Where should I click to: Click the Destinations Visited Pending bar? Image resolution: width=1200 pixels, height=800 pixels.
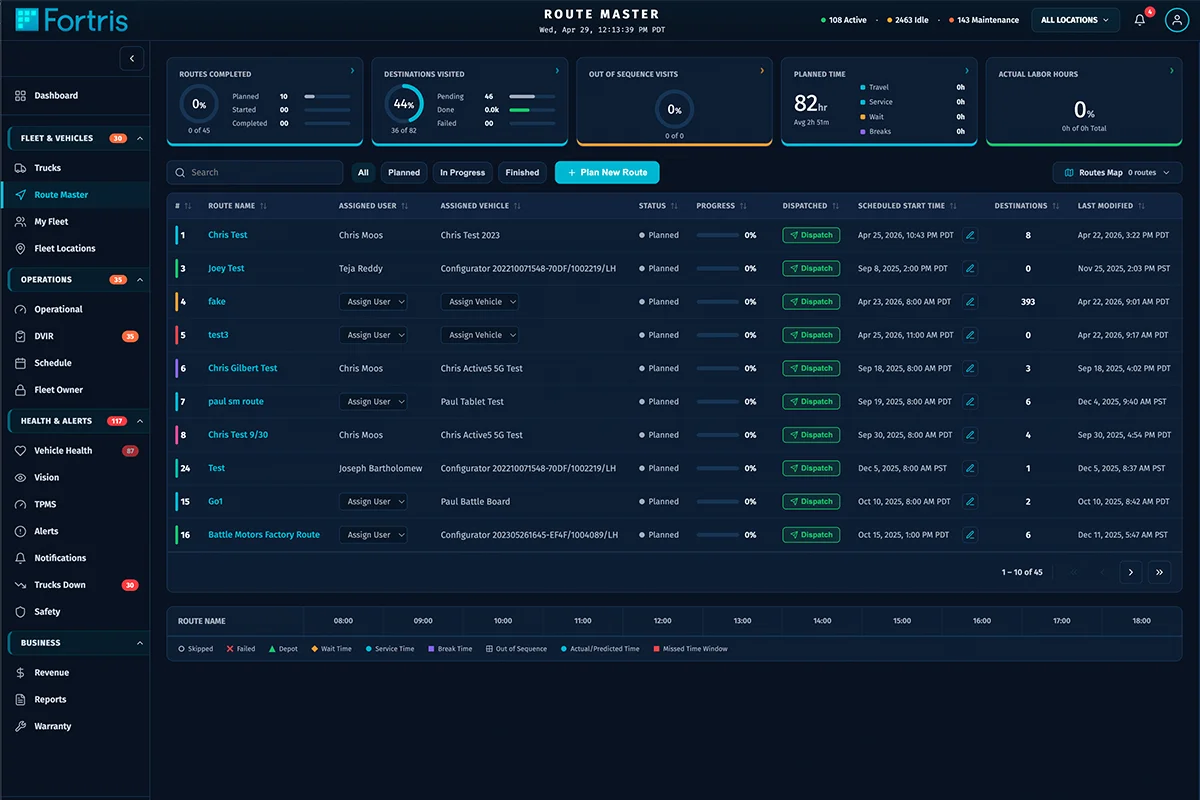pyautogui.click(x=532, y=96)
